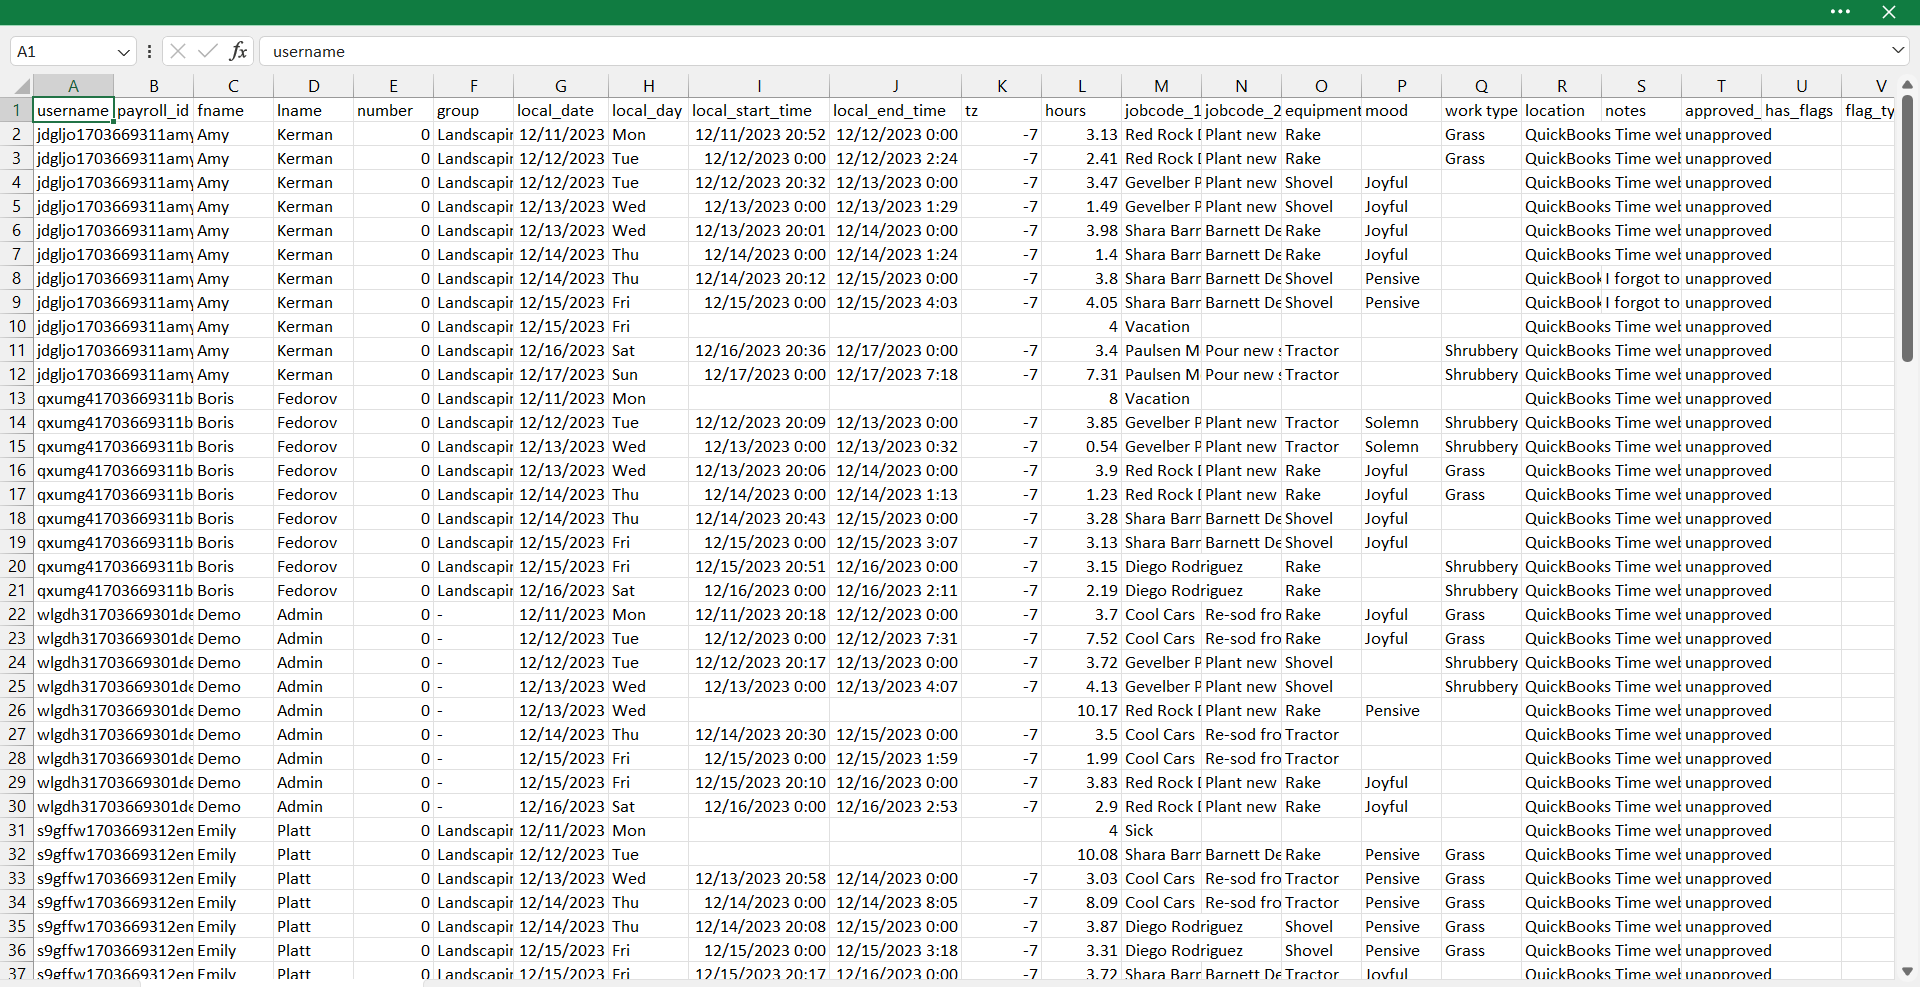The height and width of the screenshot is (987, 1920).
Task: Click the 'equipment' header cell
Action: (x=1321, y=110)
